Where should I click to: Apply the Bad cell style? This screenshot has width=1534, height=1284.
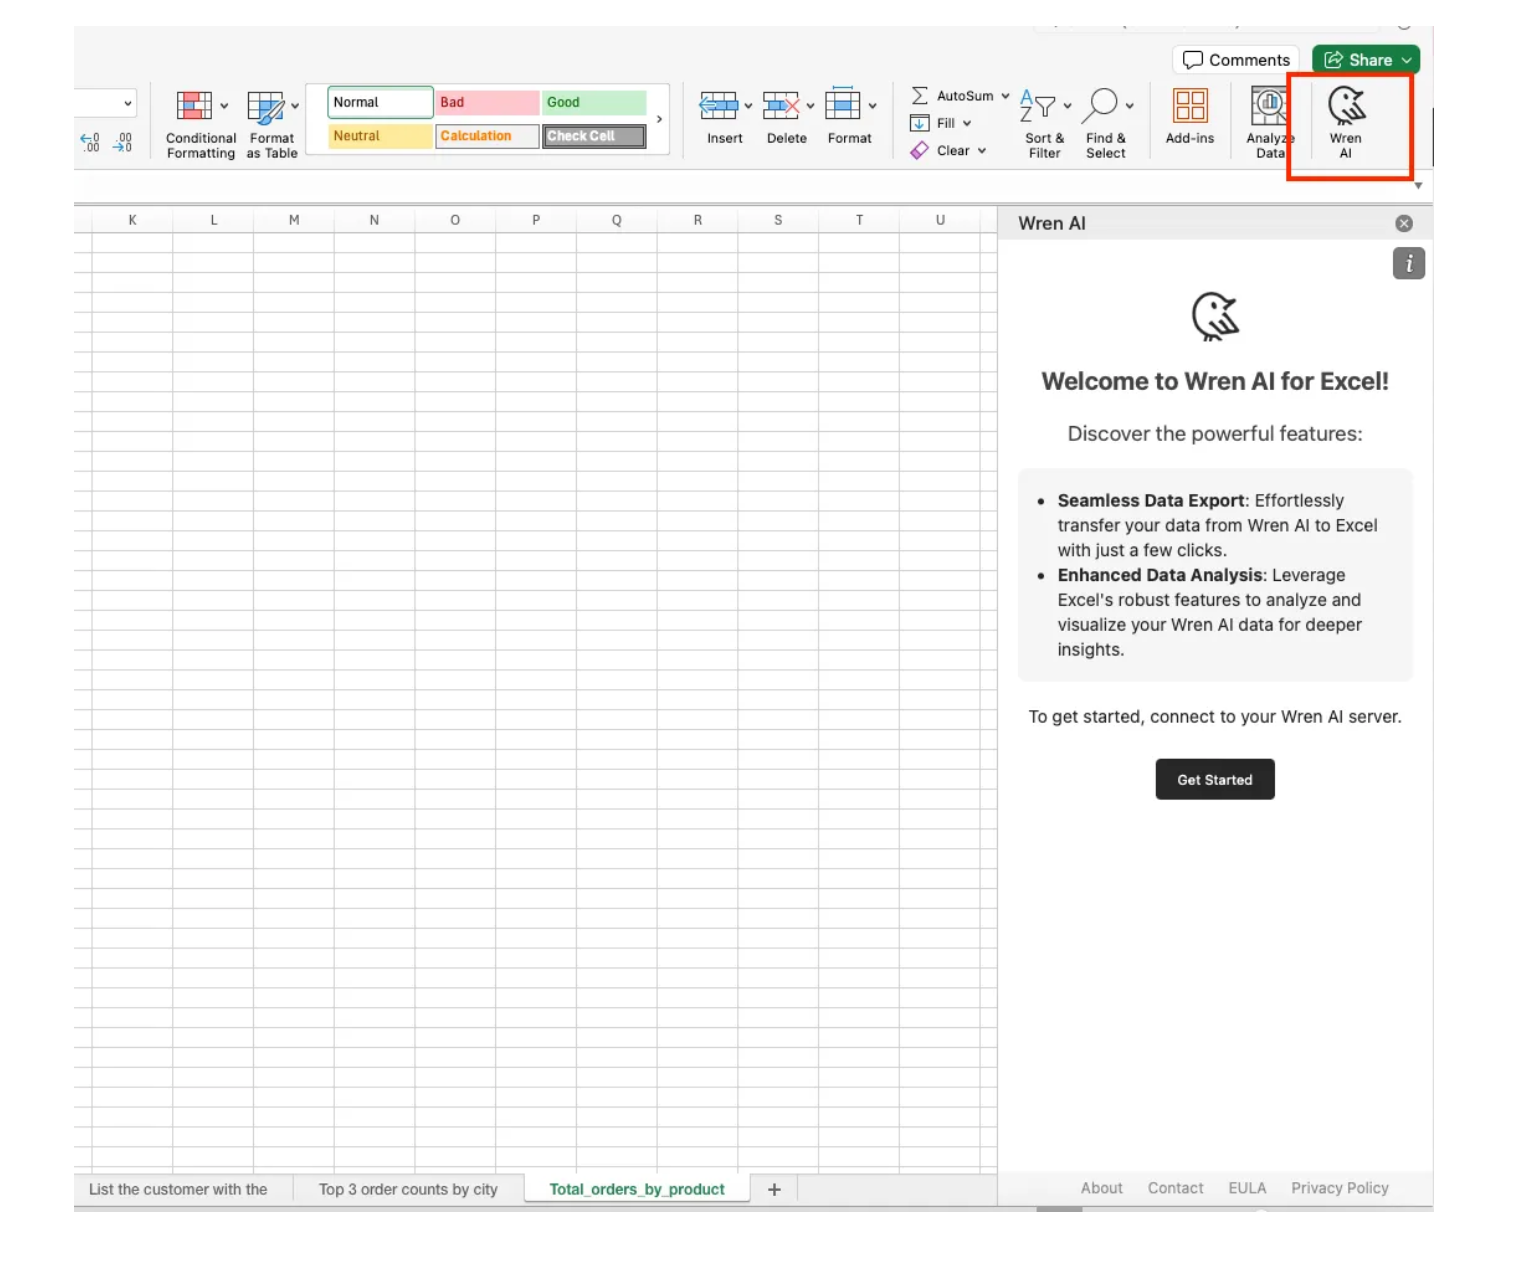[x=487, y=102]
